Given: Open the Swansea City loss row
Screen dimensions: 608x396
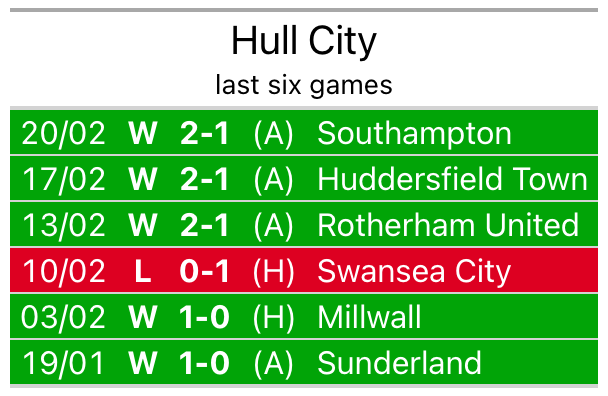Looking at the screenshot, I should pyautogui.click(x=304, y=270).
